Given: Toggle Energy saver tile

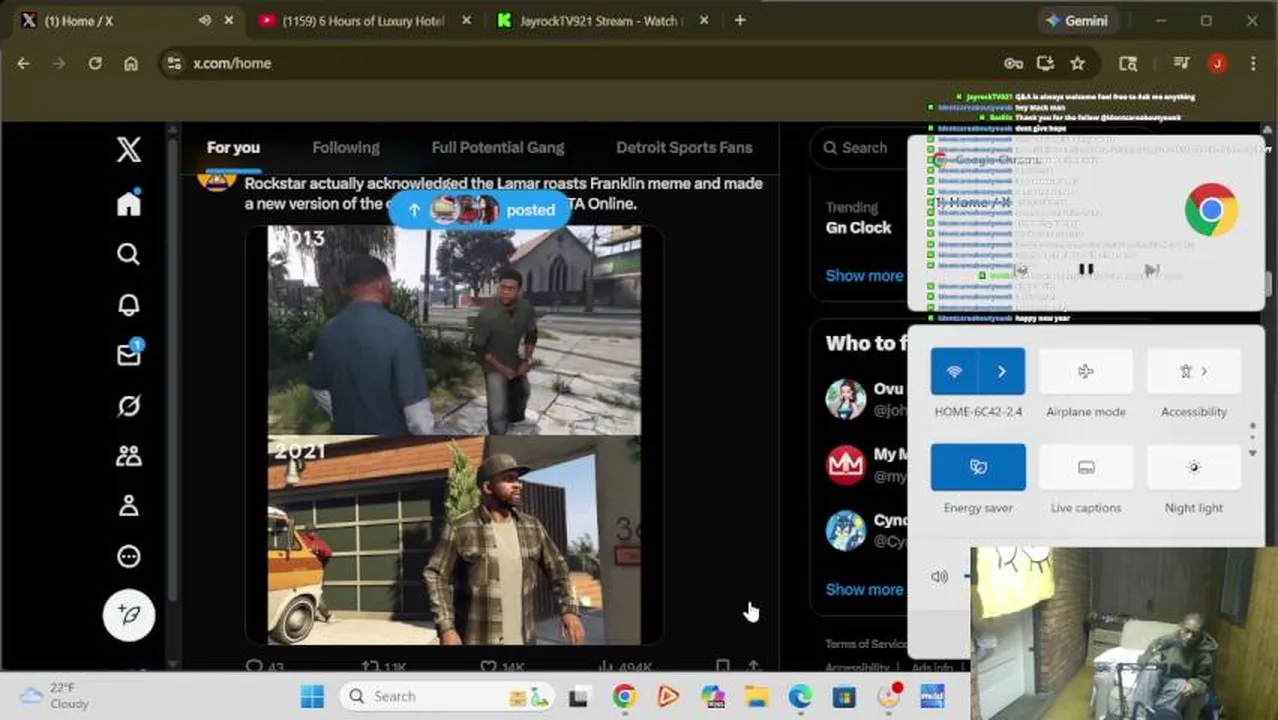Looking at the screenshot, I should [978, 467].
